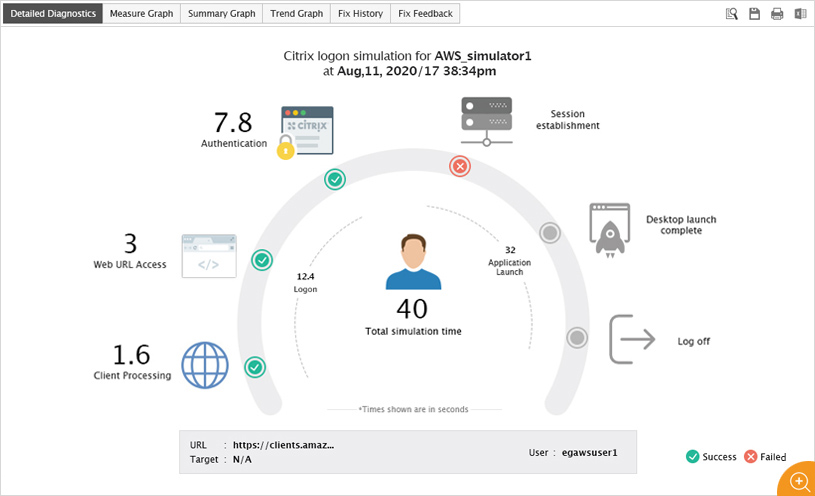Click the user avatar in the center
815x496 pixels.
pos(413,262)
